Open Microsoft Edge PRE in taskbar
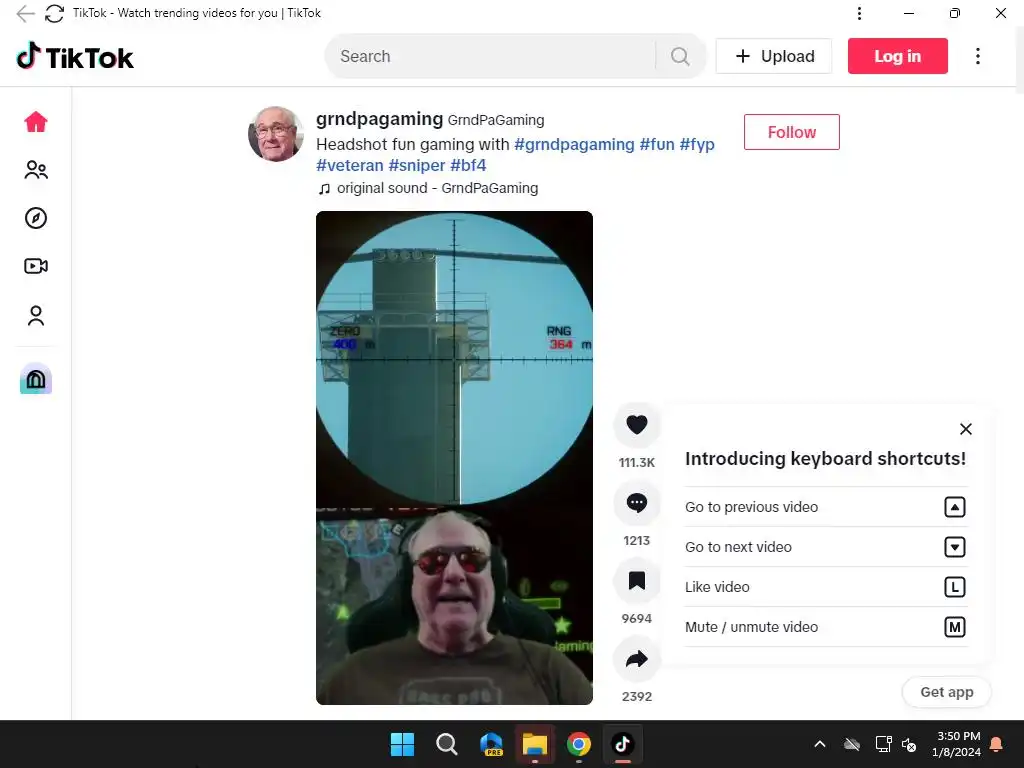 coord(491,744)
